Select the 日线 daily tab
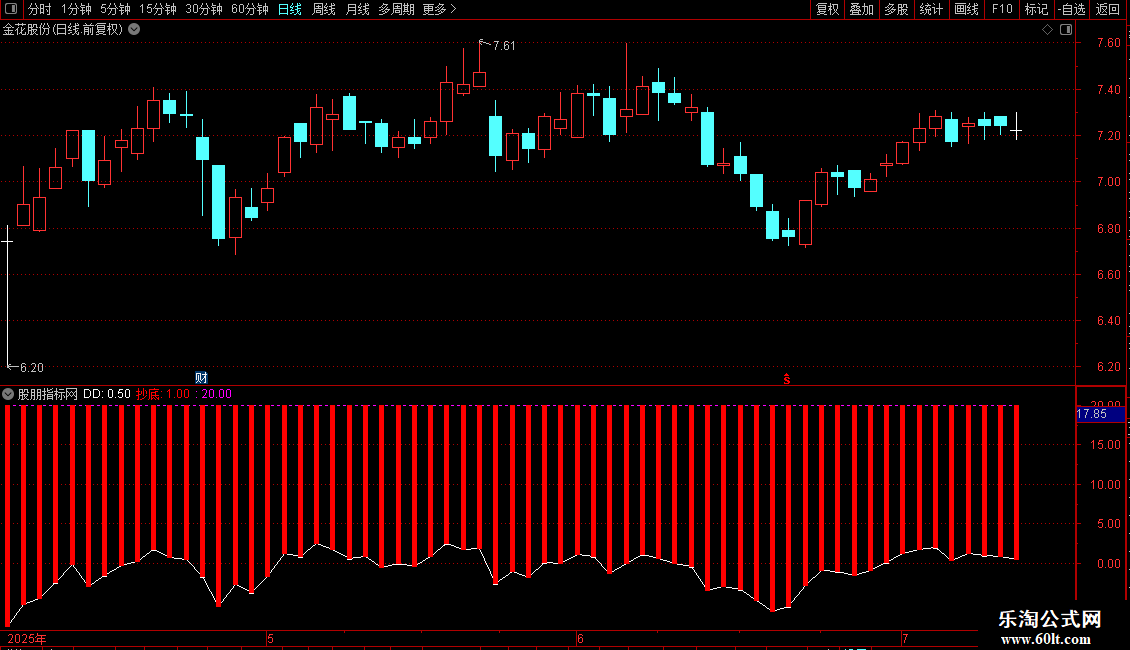Screen dimensions: 1130x650 click(290, 9)
